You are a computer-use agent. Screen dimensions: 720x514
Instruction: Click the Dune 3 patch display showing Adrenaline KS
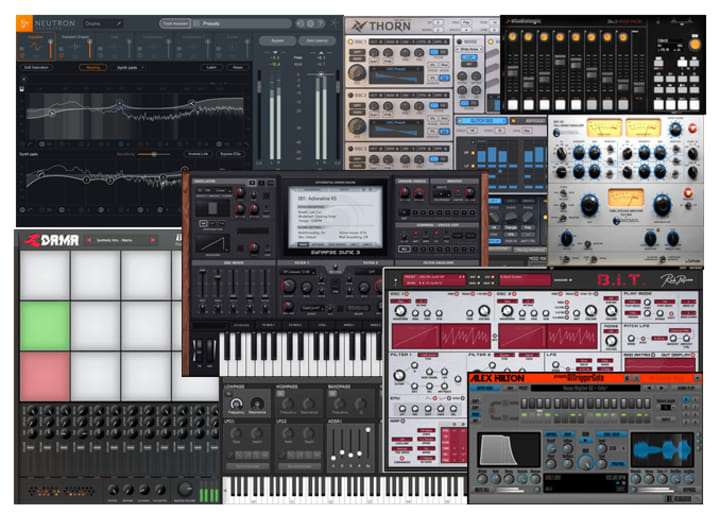click(x=336, y=218)
